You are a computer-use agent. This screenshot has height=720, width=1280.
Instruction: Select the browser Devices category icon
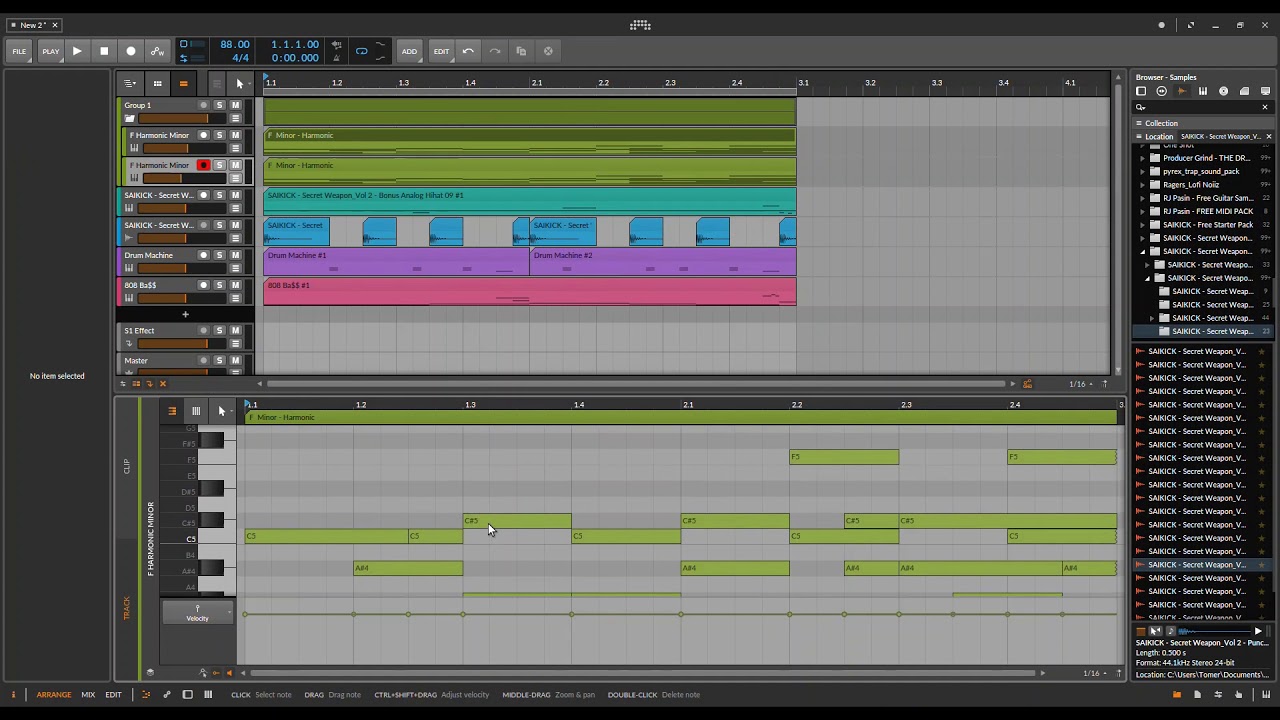click(x=1141, y=91)
